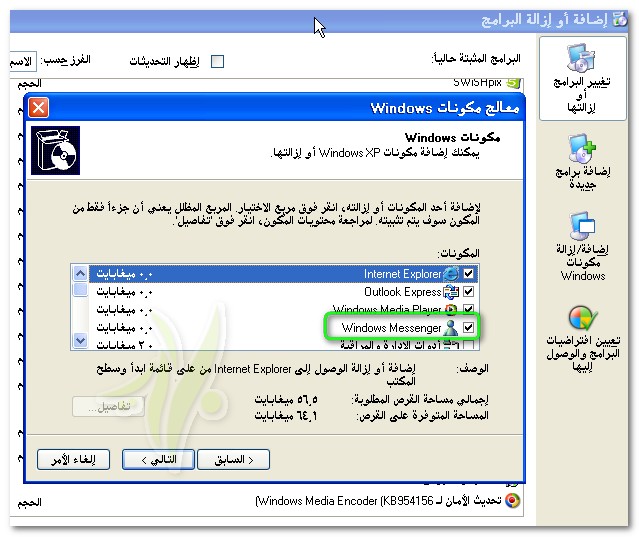Select the Windows Media Encoder KB954156 entry

[379, 501]
